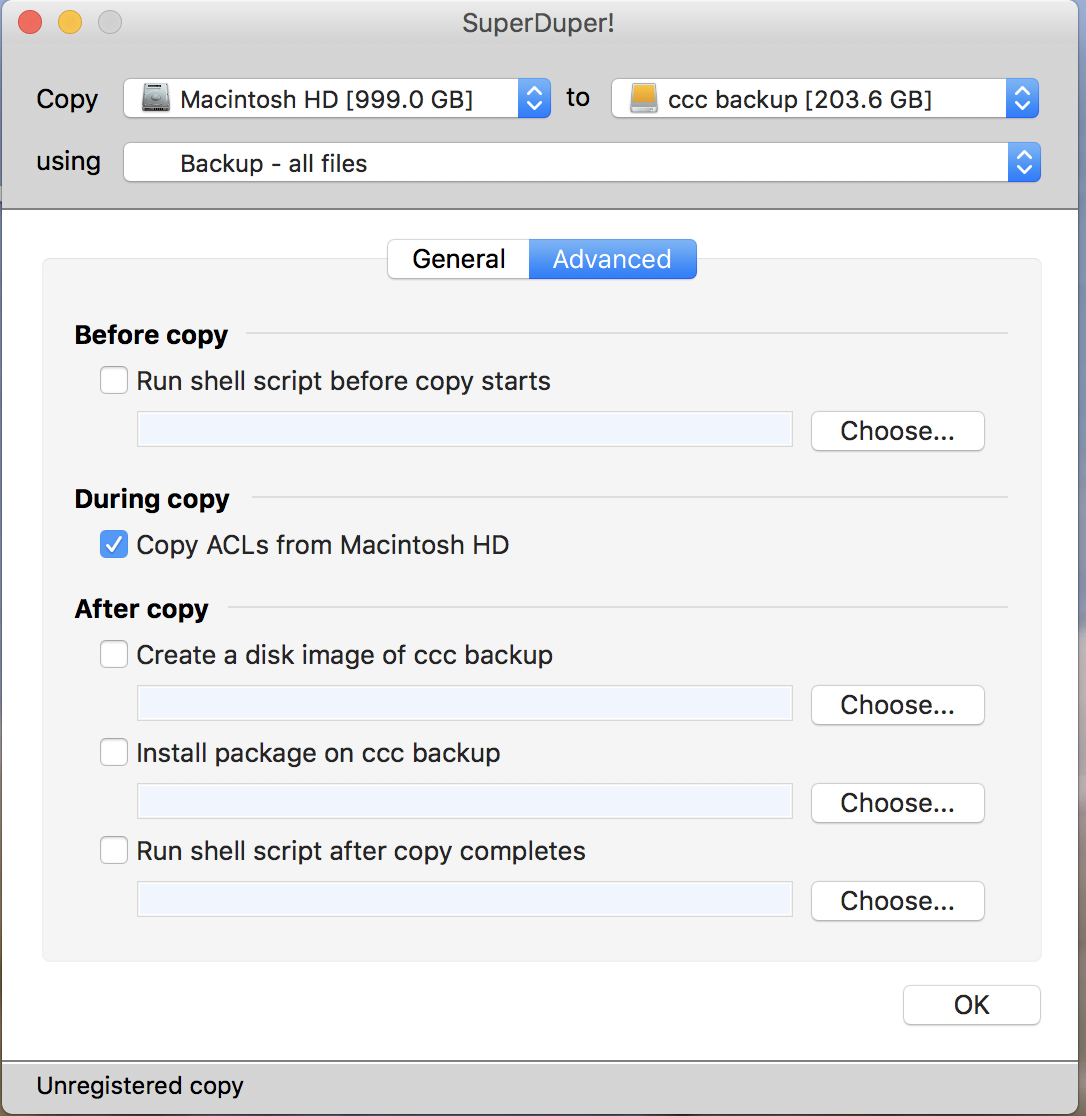Click the disk image path field
Image resolution: width=1086 pixels, height=1116 pixels.
(x=464, y=703)
